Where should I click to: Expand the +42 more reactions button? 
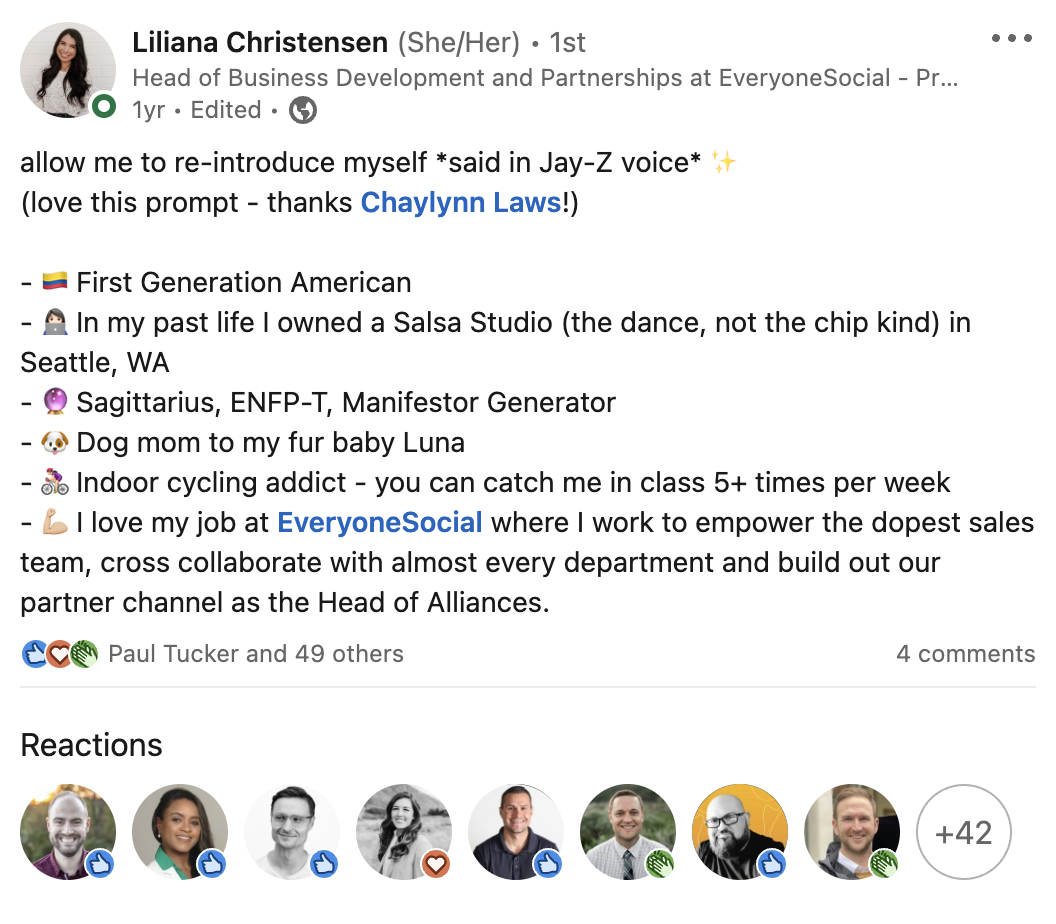964,832
